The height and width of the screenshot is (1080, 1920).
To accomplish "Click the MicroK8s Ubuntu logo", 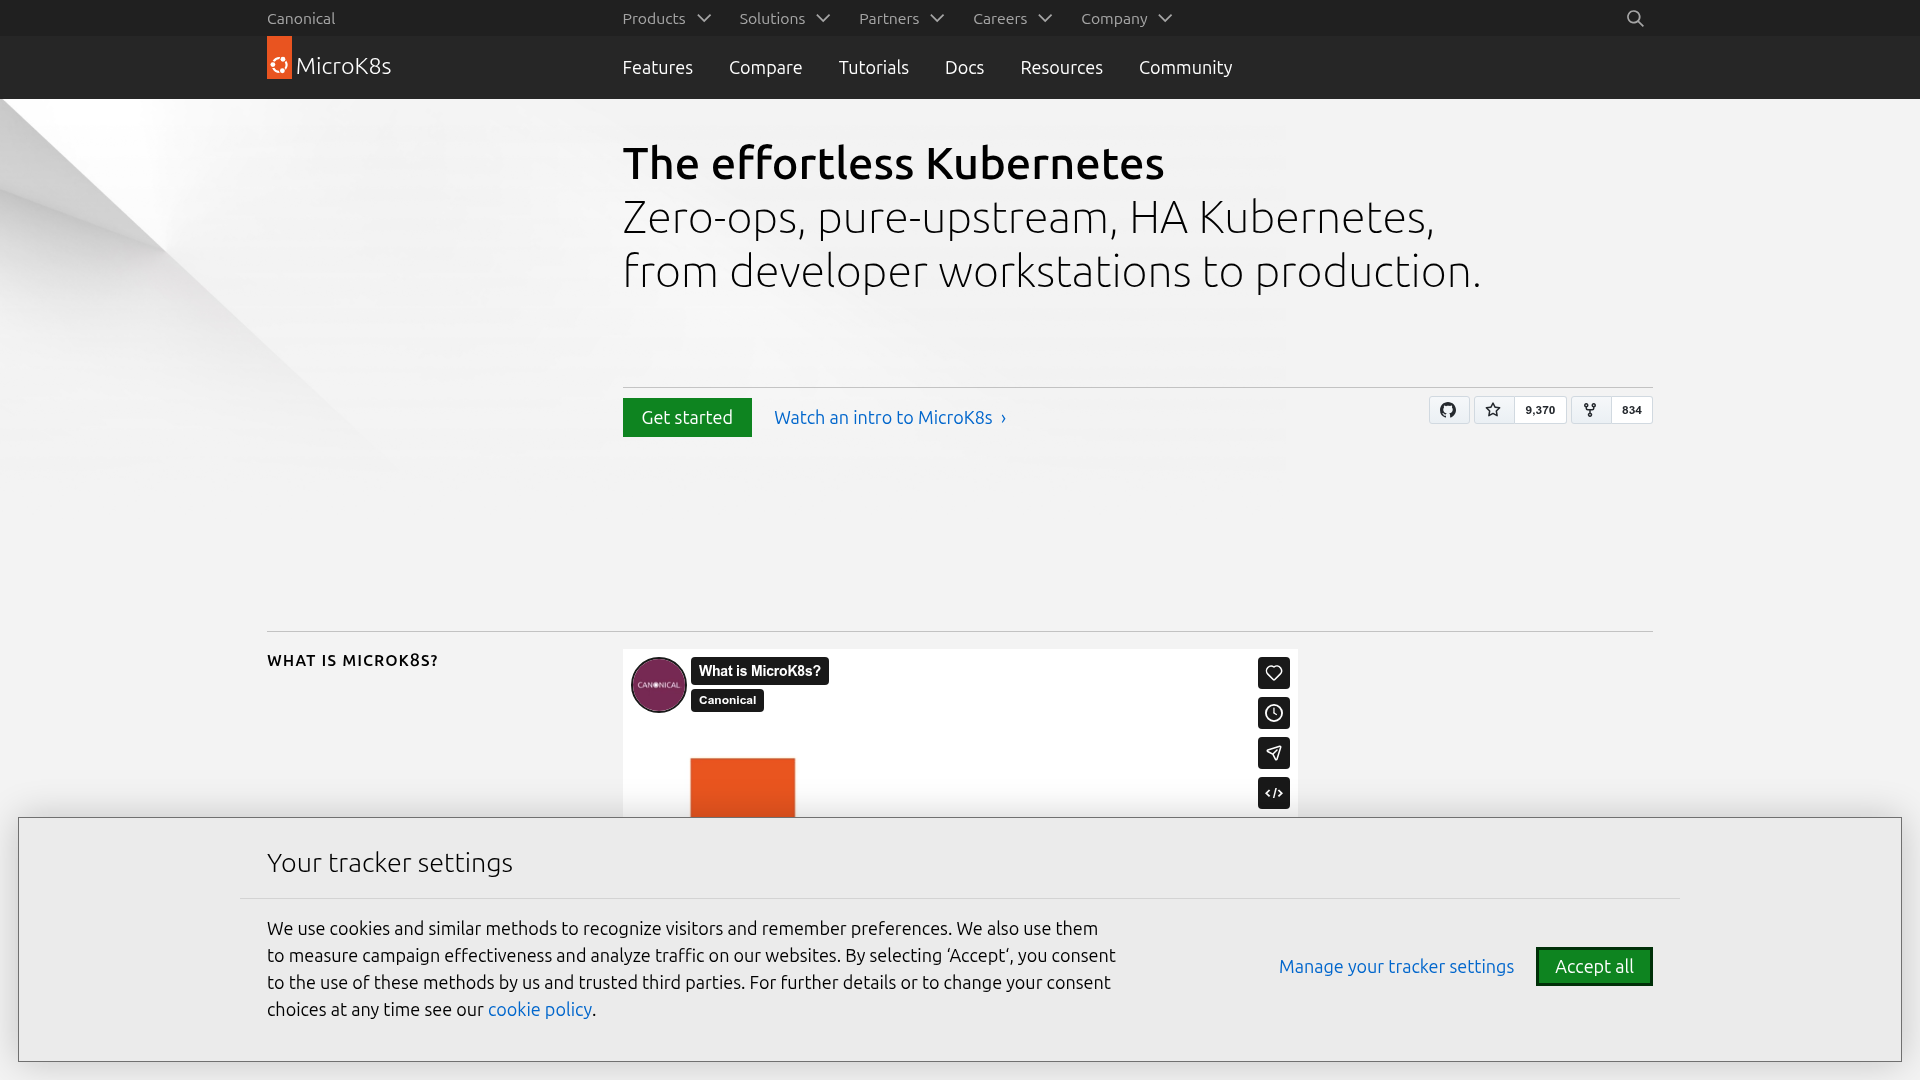I will (329, 60).
